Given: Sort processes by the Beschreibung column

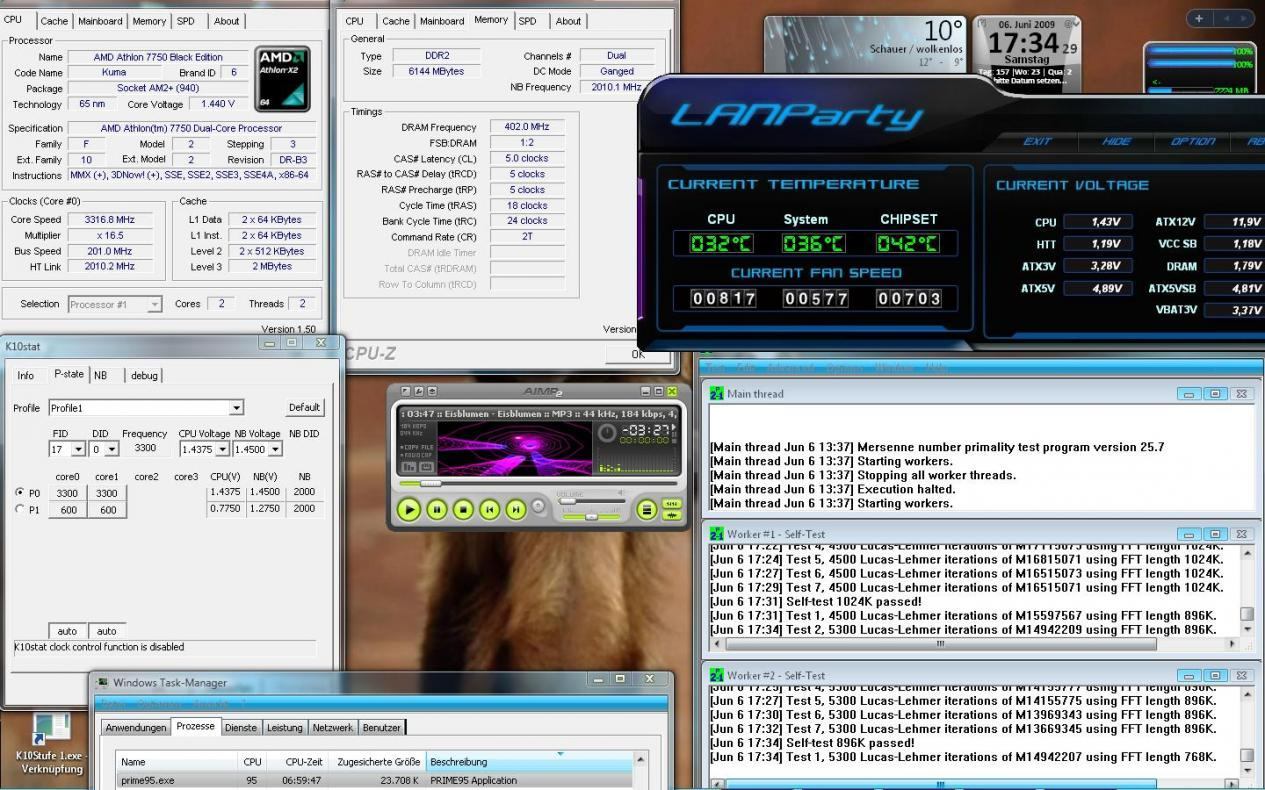Looking at the screenshot, I should tap(530, 762).
